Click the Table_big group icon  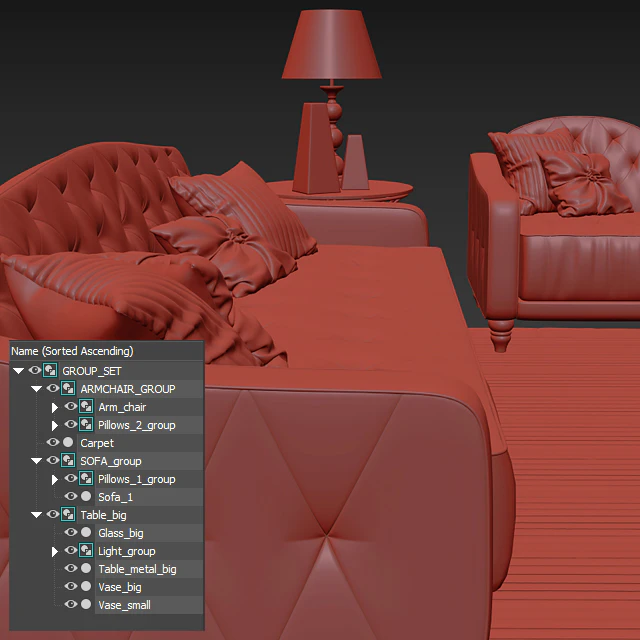click(x=68, y=514)
